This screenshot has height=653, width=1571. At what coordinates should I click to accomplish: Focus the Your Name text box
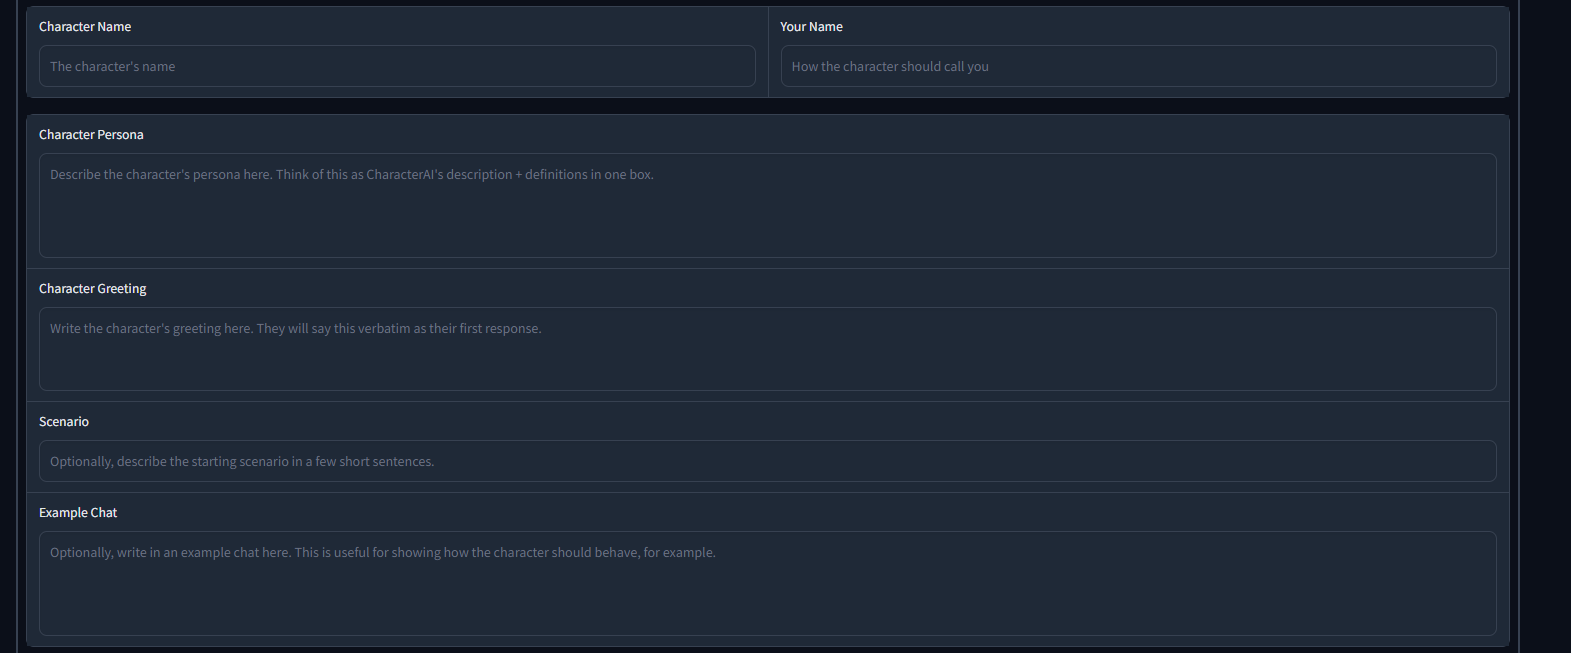pyautogui.click(x=1138, y=66)
